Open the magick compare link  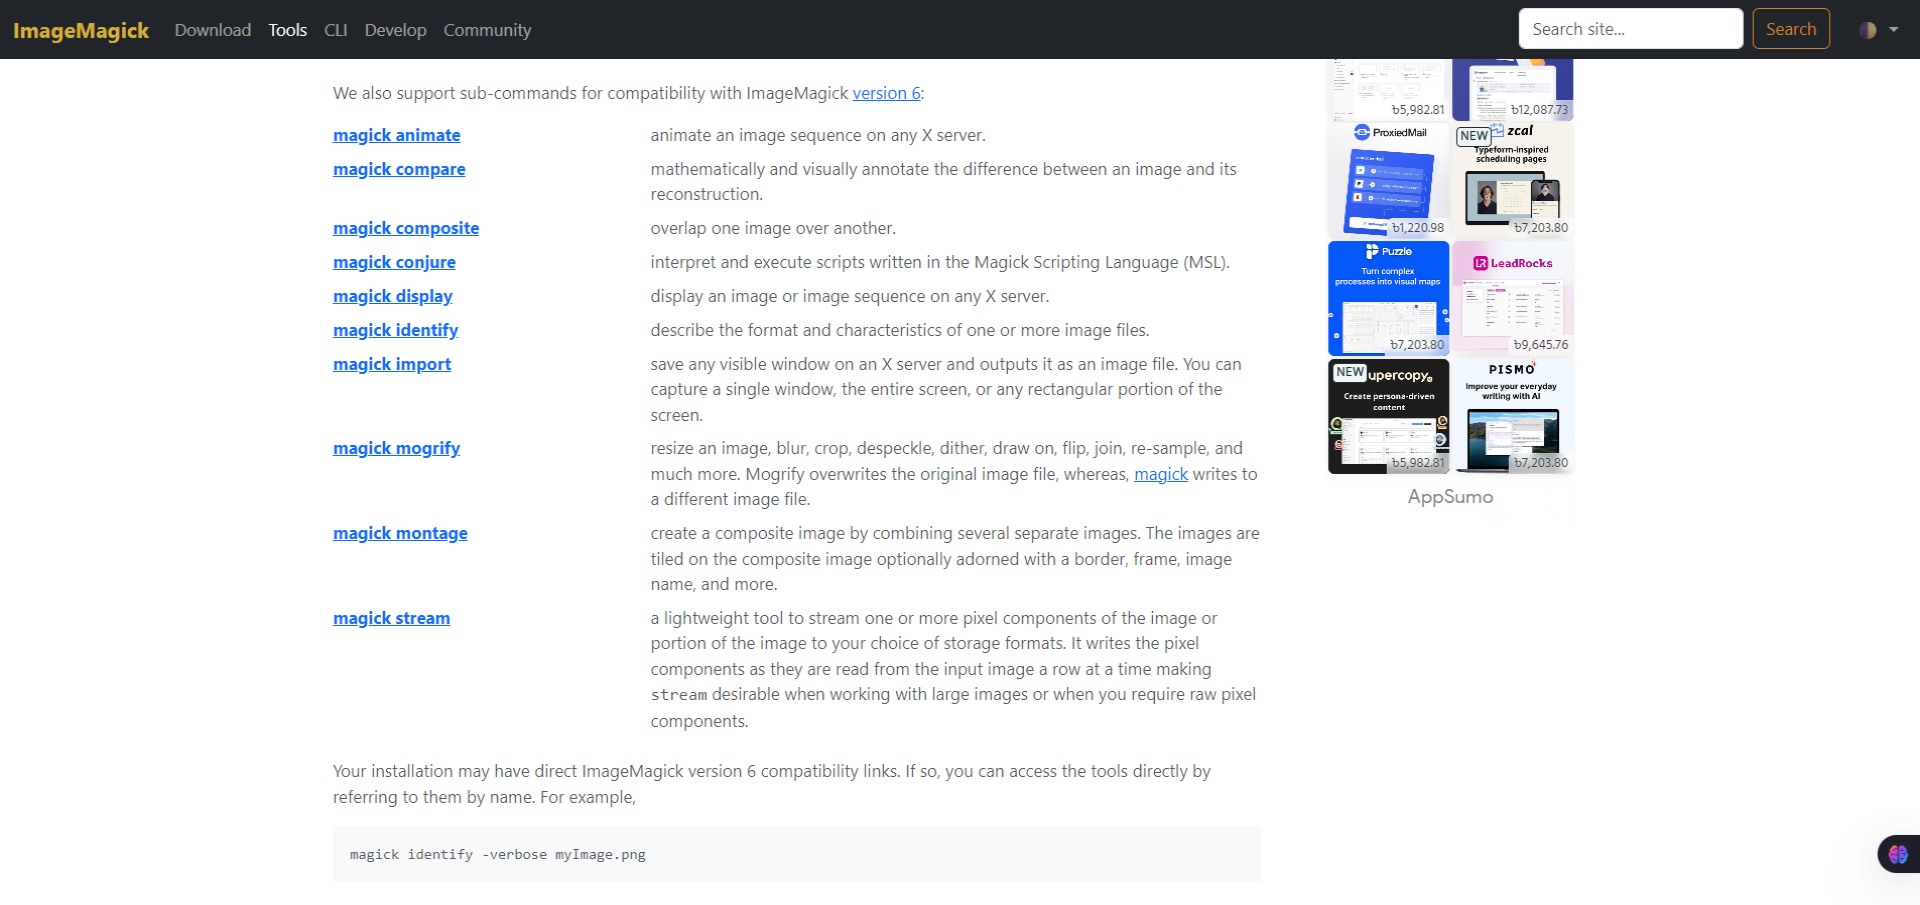pos(399,169)
